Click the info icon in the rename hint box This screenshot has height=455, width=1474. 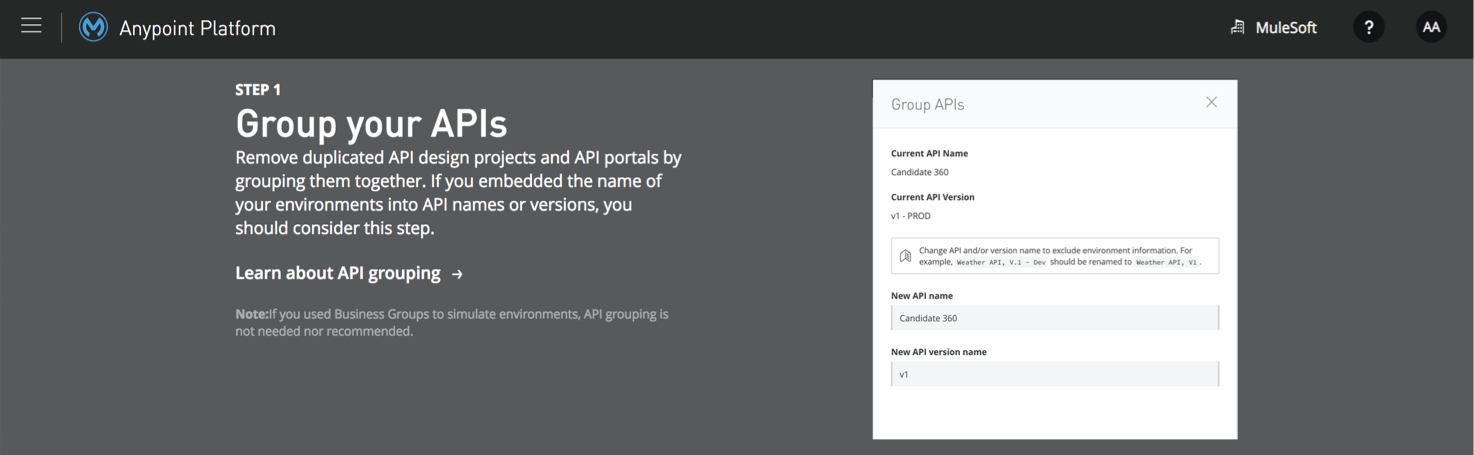pyautogui.click(x=905, y=256)
